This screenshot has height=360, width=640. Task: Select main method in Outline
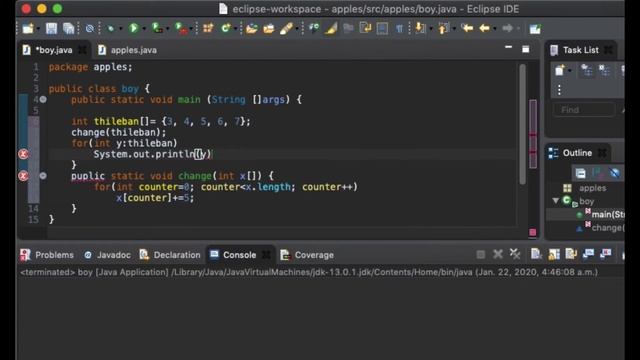point(607,214)
